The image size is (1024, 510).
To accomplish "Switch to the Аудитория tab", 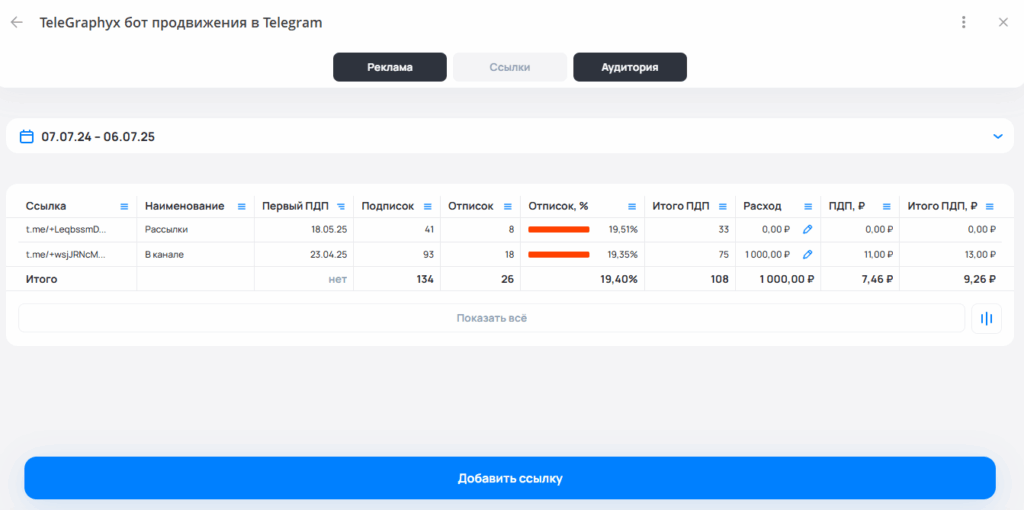I will pos(629,67).
